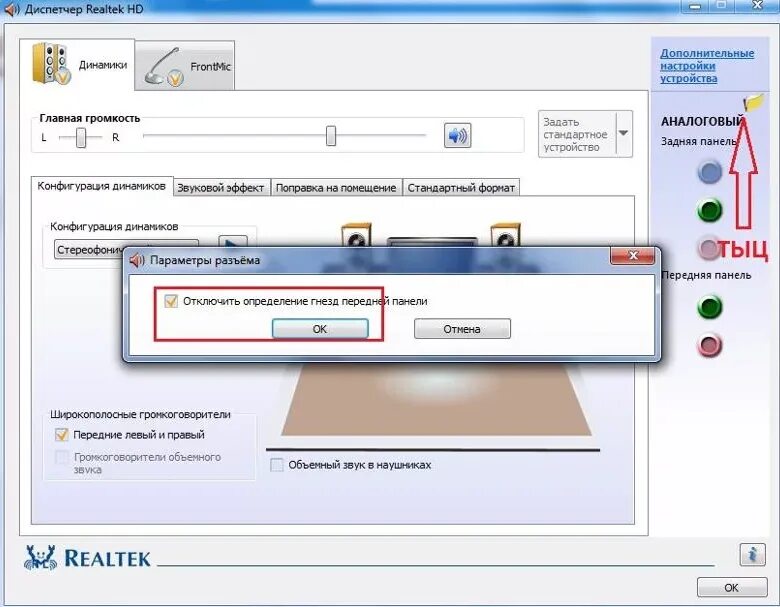The width and height of the screenshot is (780, 607).
Task: Click the 'АНАЛОГОВЫЙ' heading
Action: click(702, 121)
